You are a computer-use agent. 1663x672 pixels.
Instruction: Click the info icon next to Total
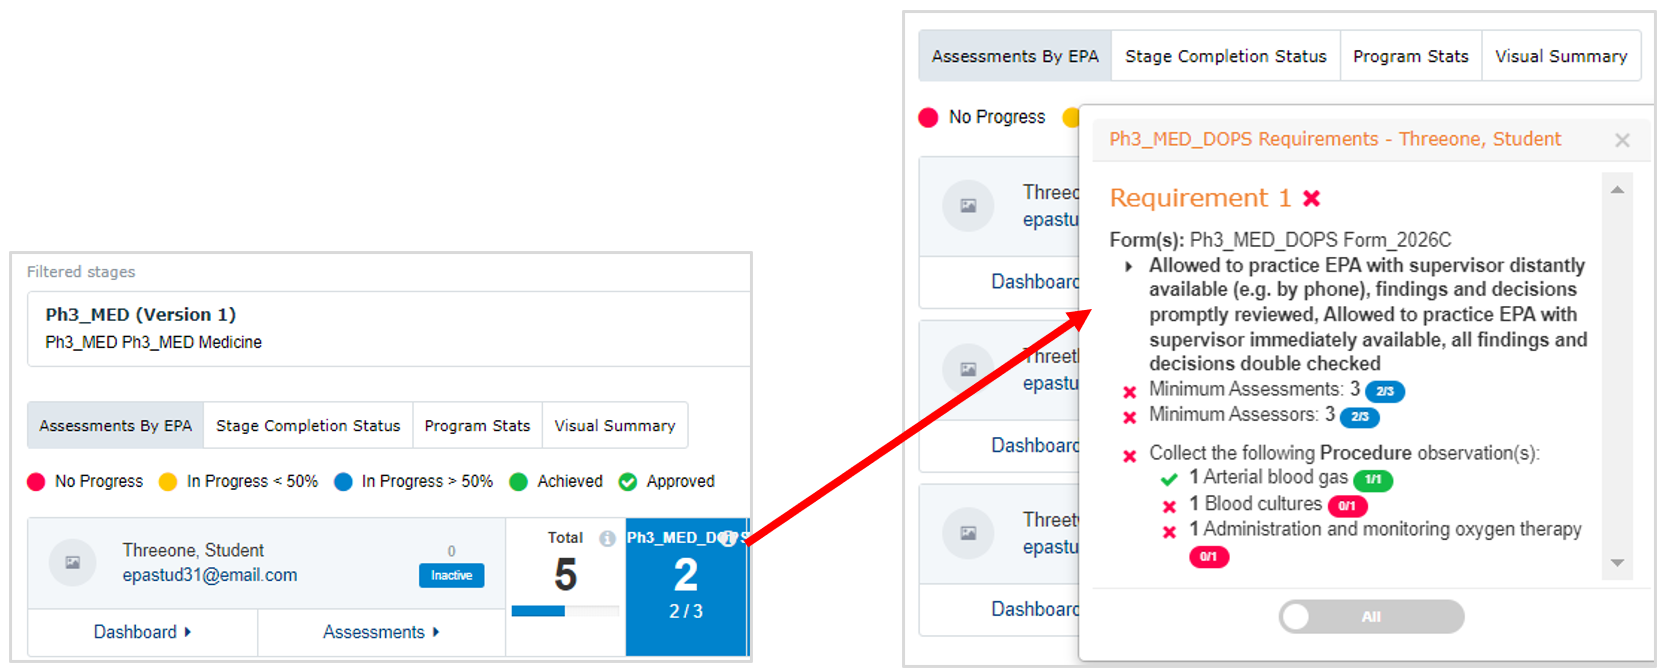click(x=607, y=538)
